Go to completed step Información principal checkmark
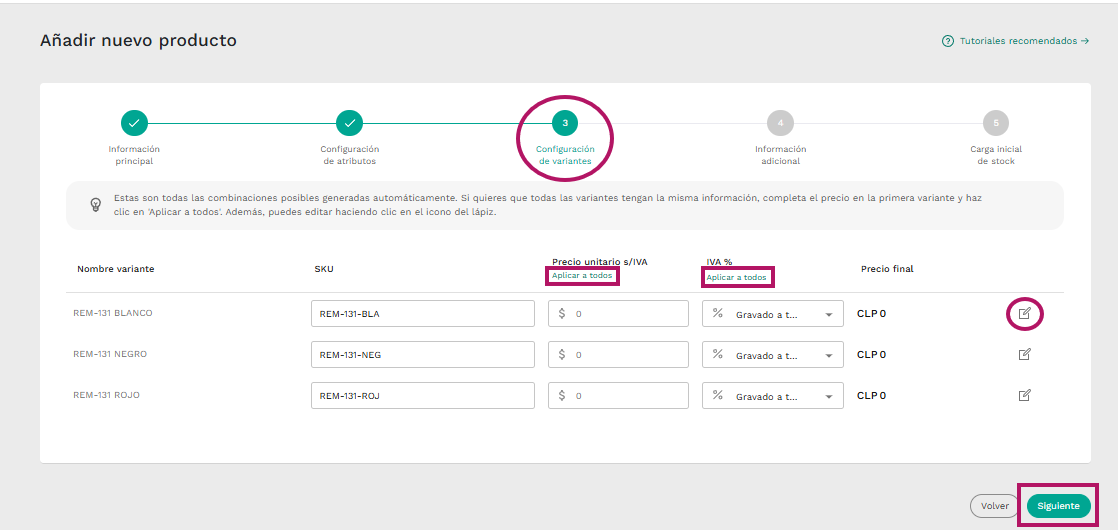This screenshot has height=530, width=1118. [x=134, y=123]
